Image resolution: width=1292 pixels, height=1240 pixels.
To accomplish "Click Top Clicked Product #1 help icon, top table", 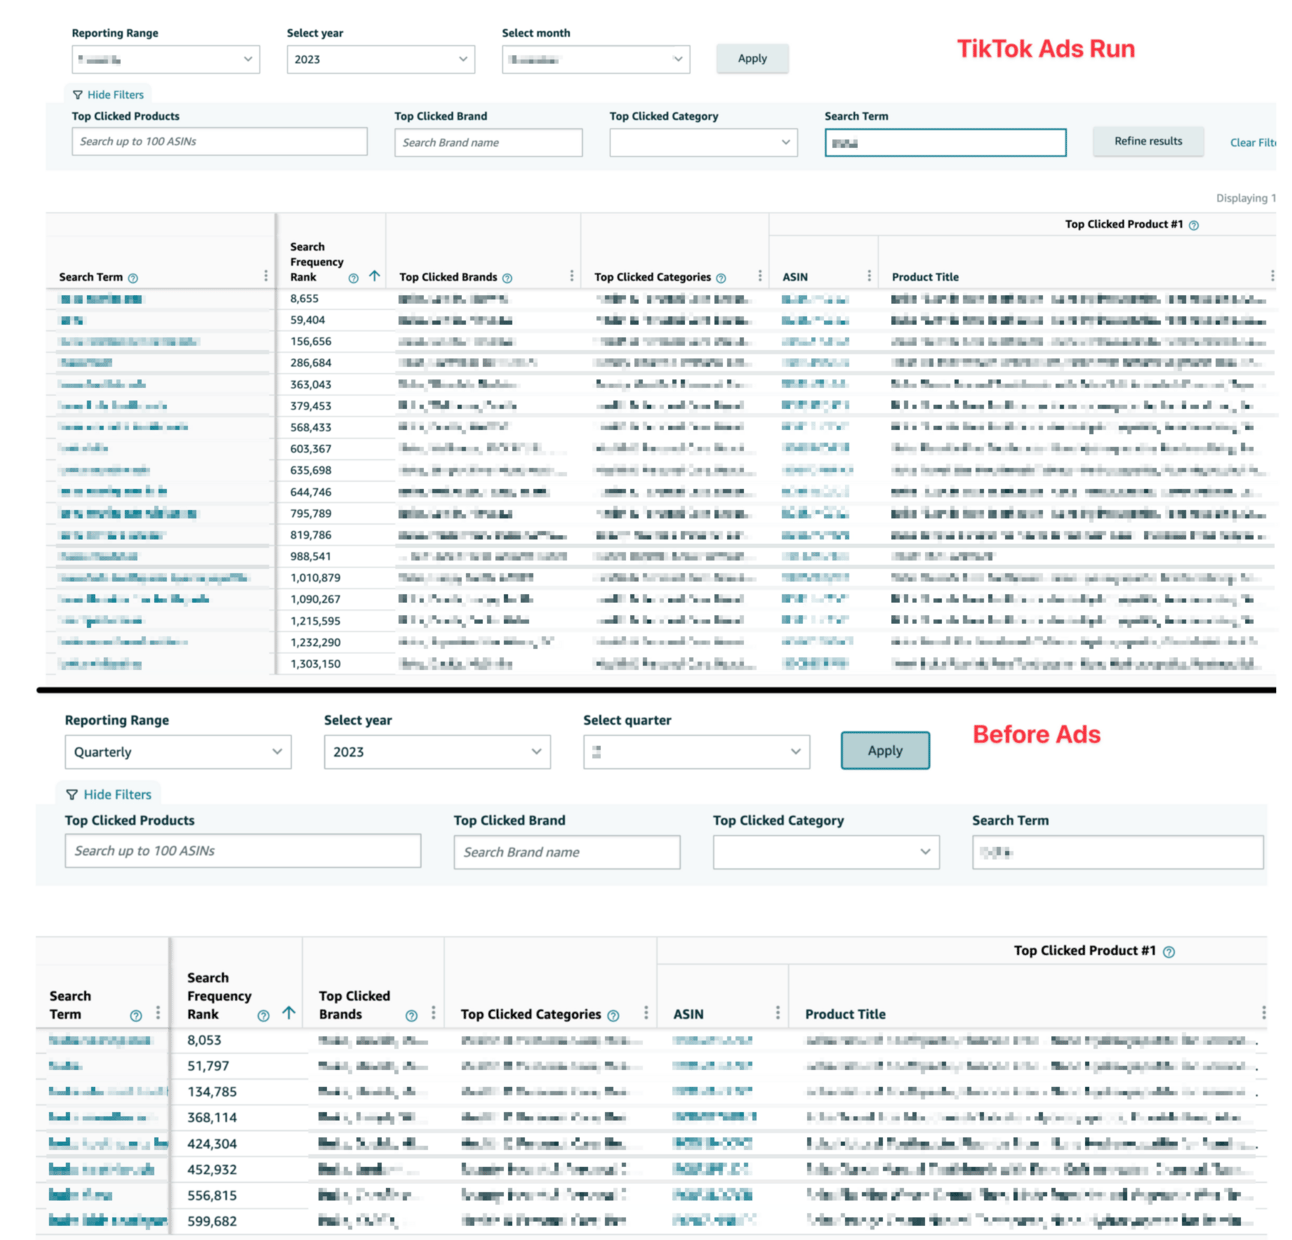I will click(x=1193, y=225).
